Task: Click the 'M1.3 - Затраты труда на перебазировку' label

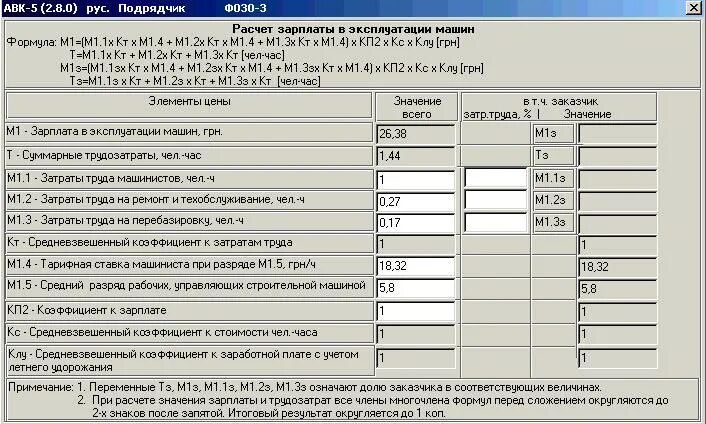Action: click(x=190, y=221)
